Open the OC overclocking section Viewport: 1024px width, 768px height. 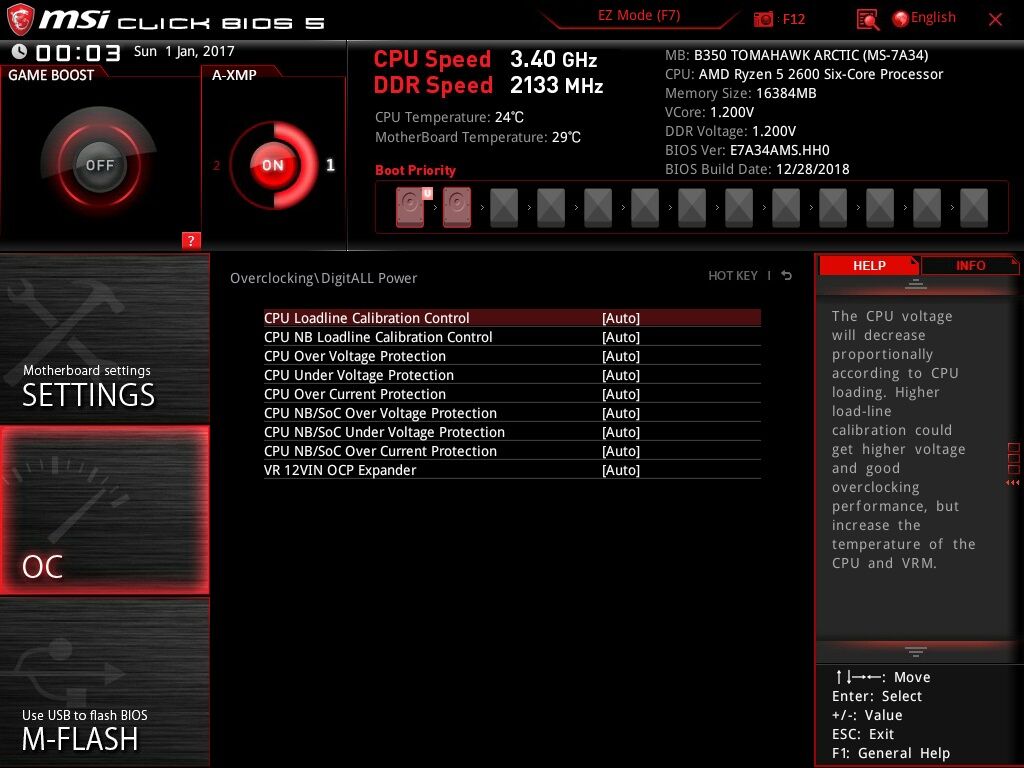tap(104, 511)
